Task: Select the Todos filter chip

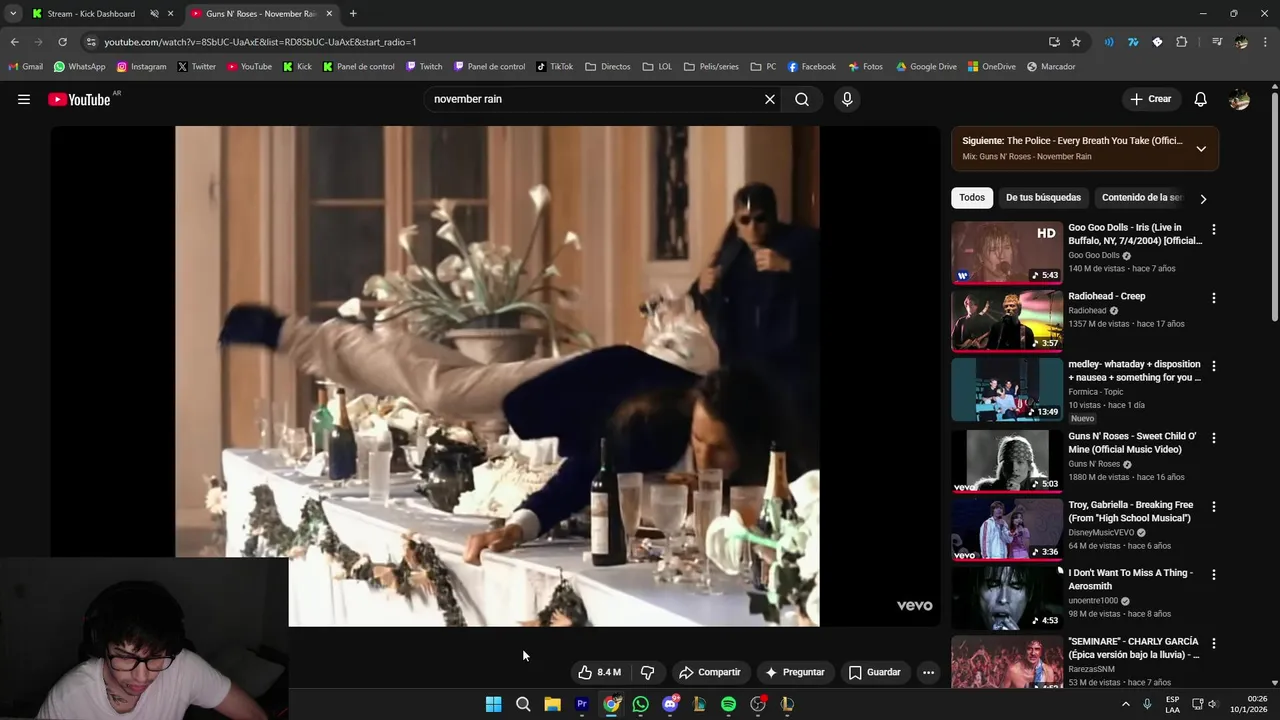Action: [x=972, y=198]
